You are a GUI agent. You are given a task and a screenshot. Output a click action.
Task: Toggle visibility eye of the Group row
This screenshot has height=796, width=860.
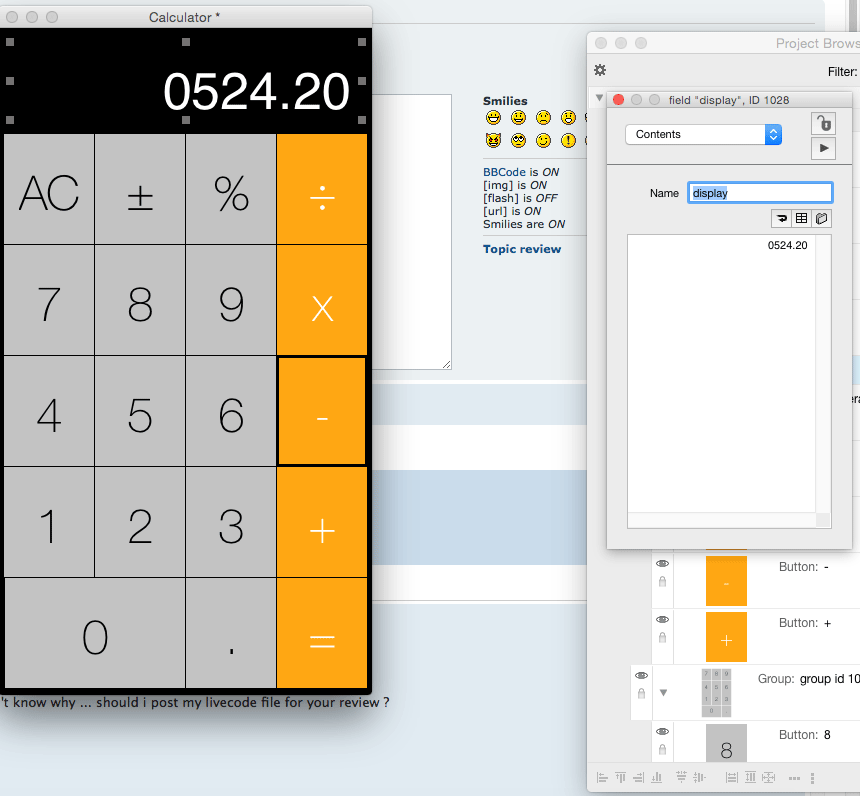[x=641, y=675]
